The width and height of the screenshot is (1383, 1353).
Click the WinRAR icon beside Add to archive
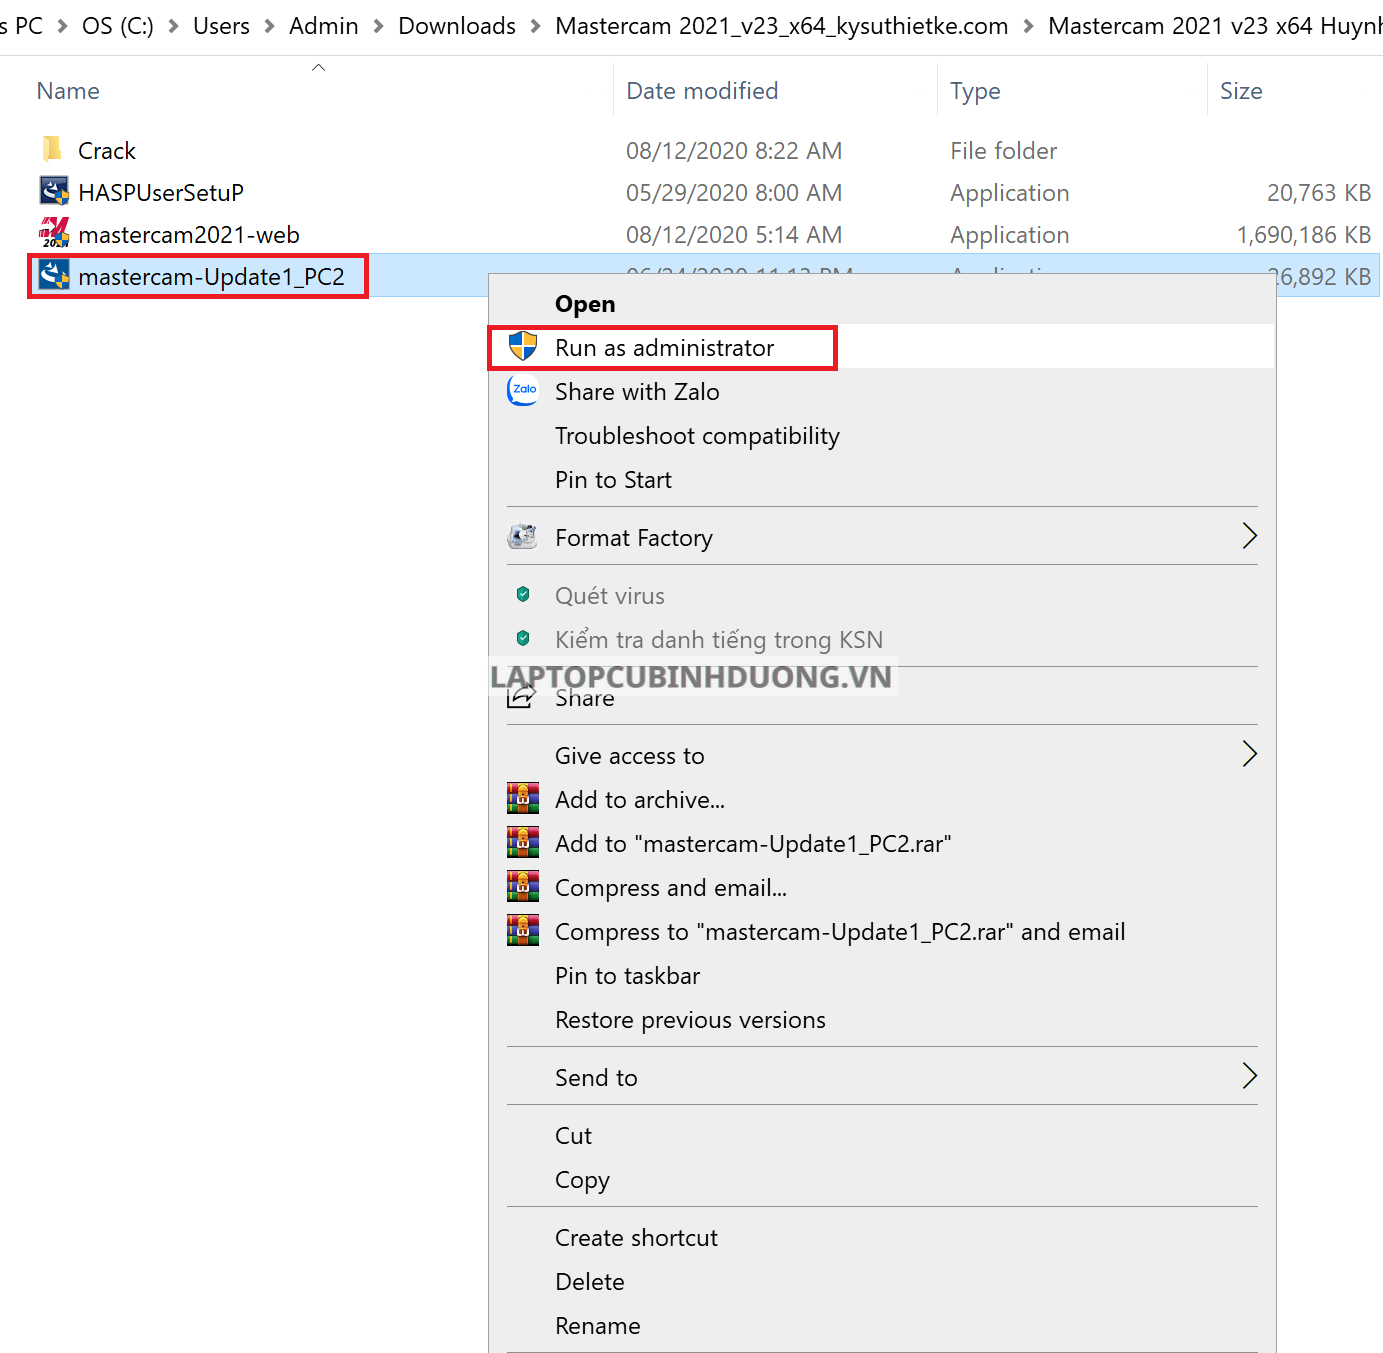[x=522, y=799]
